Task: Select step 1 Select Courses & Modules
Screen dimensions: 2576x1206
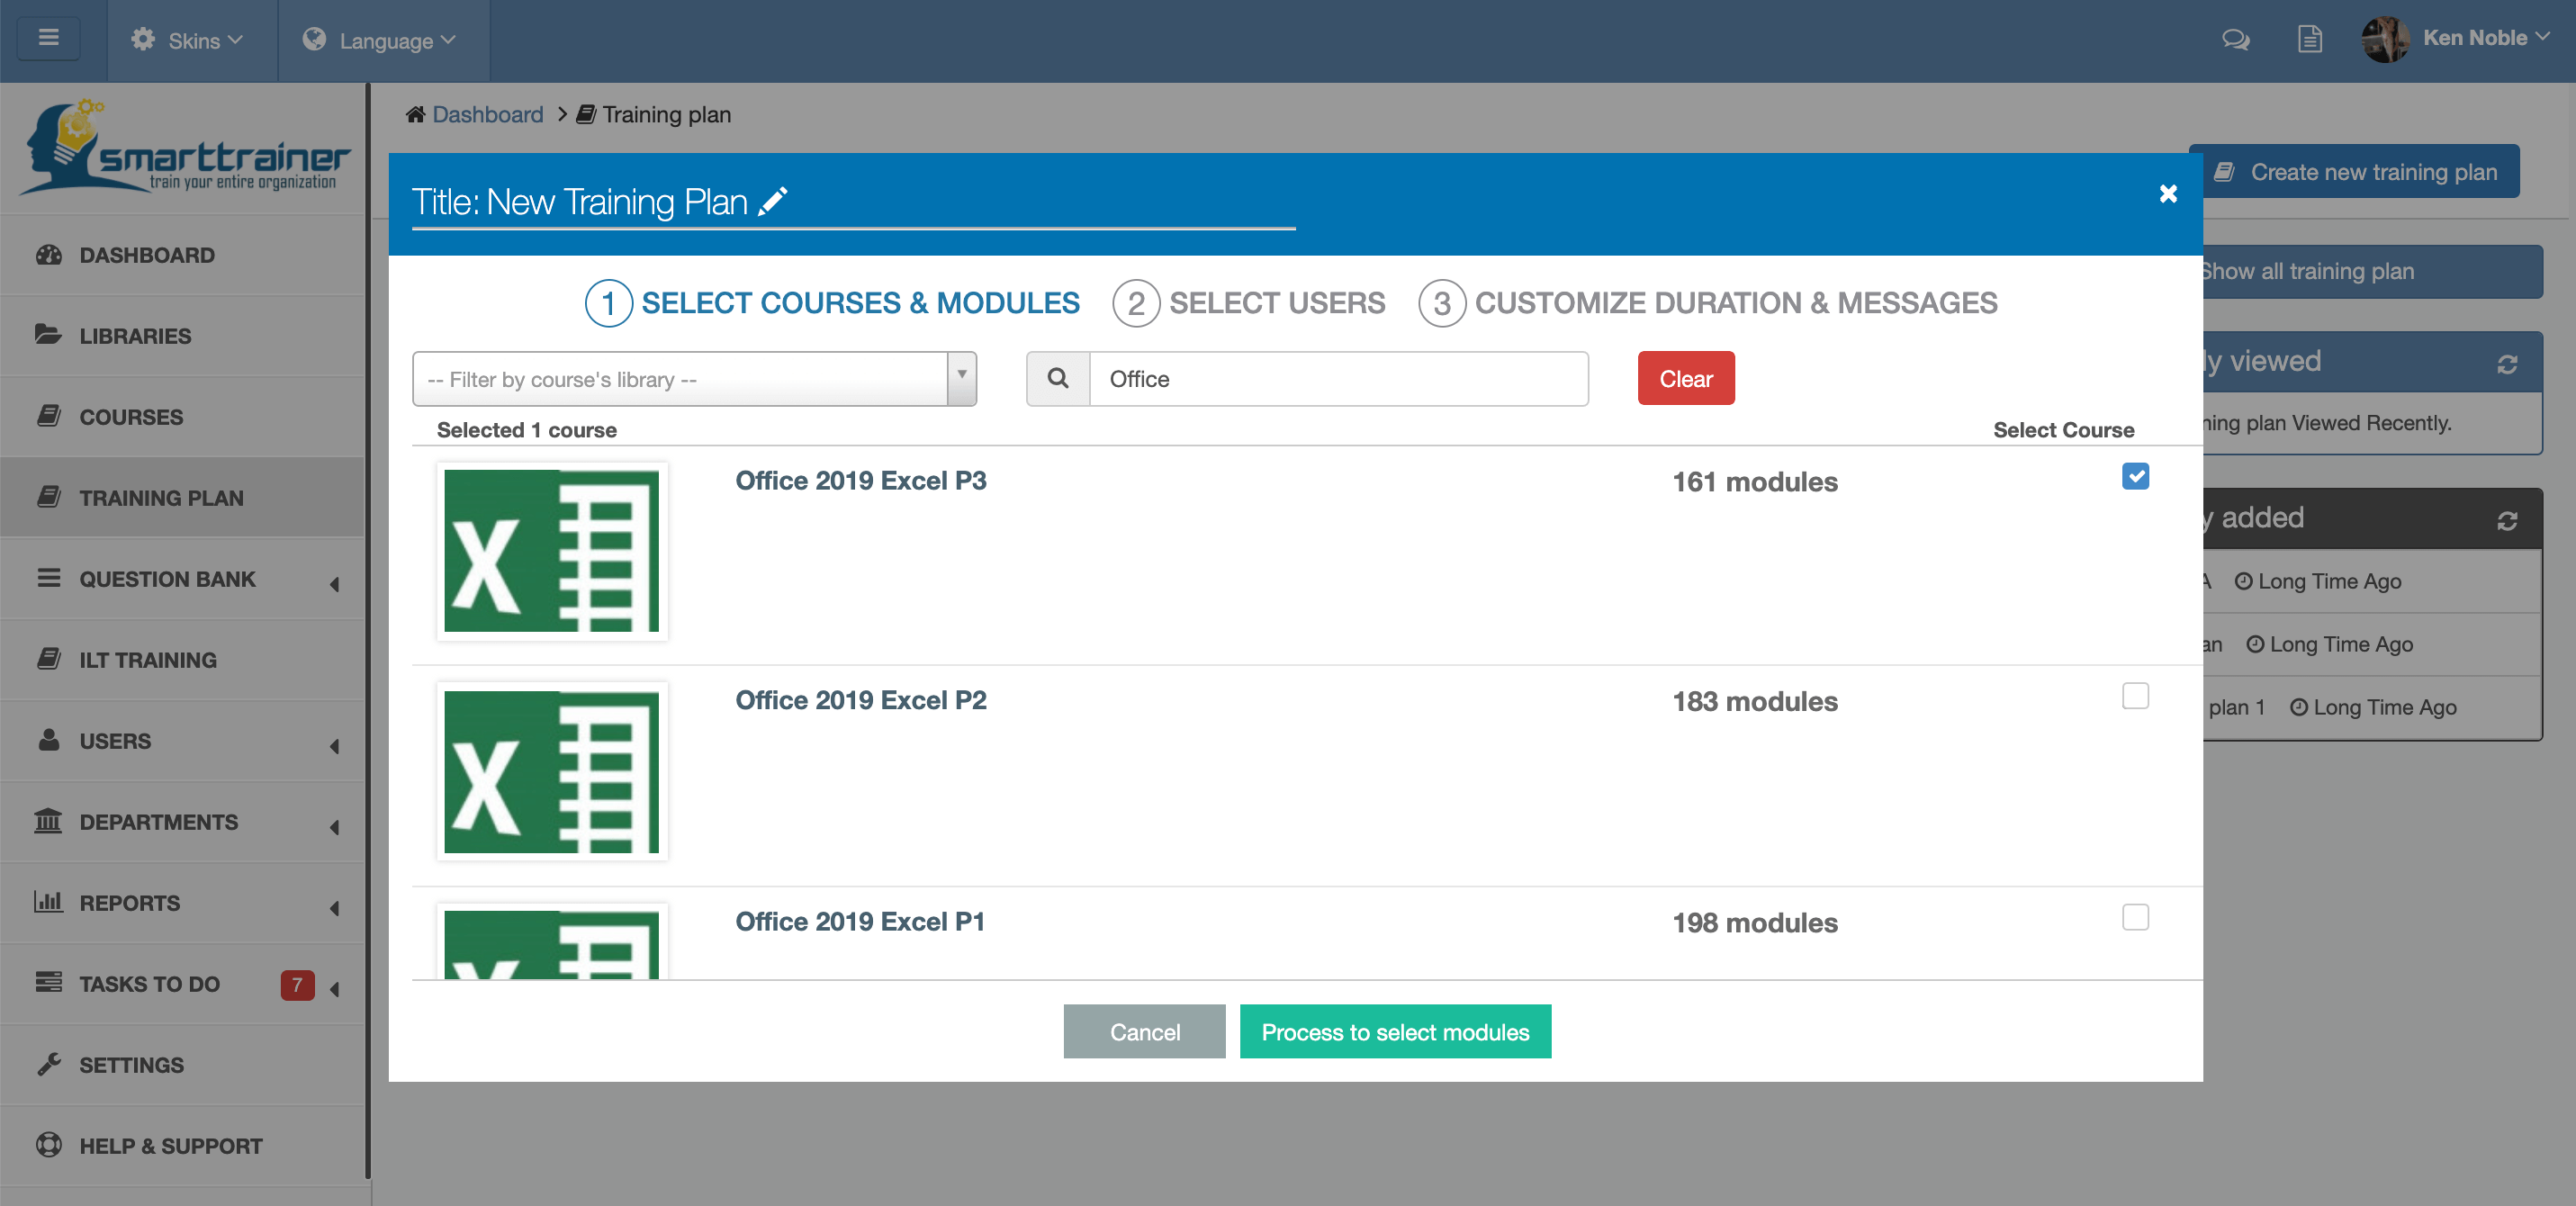Action: (x=833, y=303)
